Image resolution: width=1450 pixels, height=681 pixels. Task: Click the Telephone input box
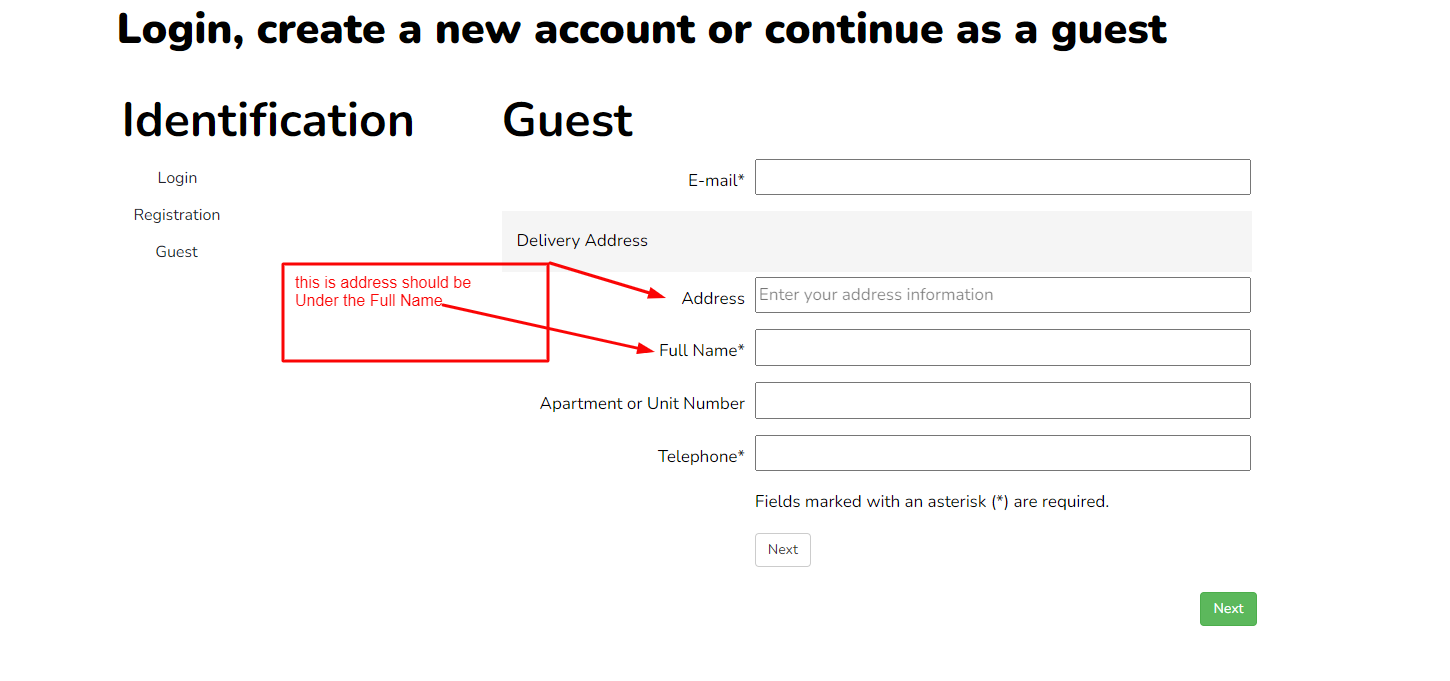click(1002, 453)
